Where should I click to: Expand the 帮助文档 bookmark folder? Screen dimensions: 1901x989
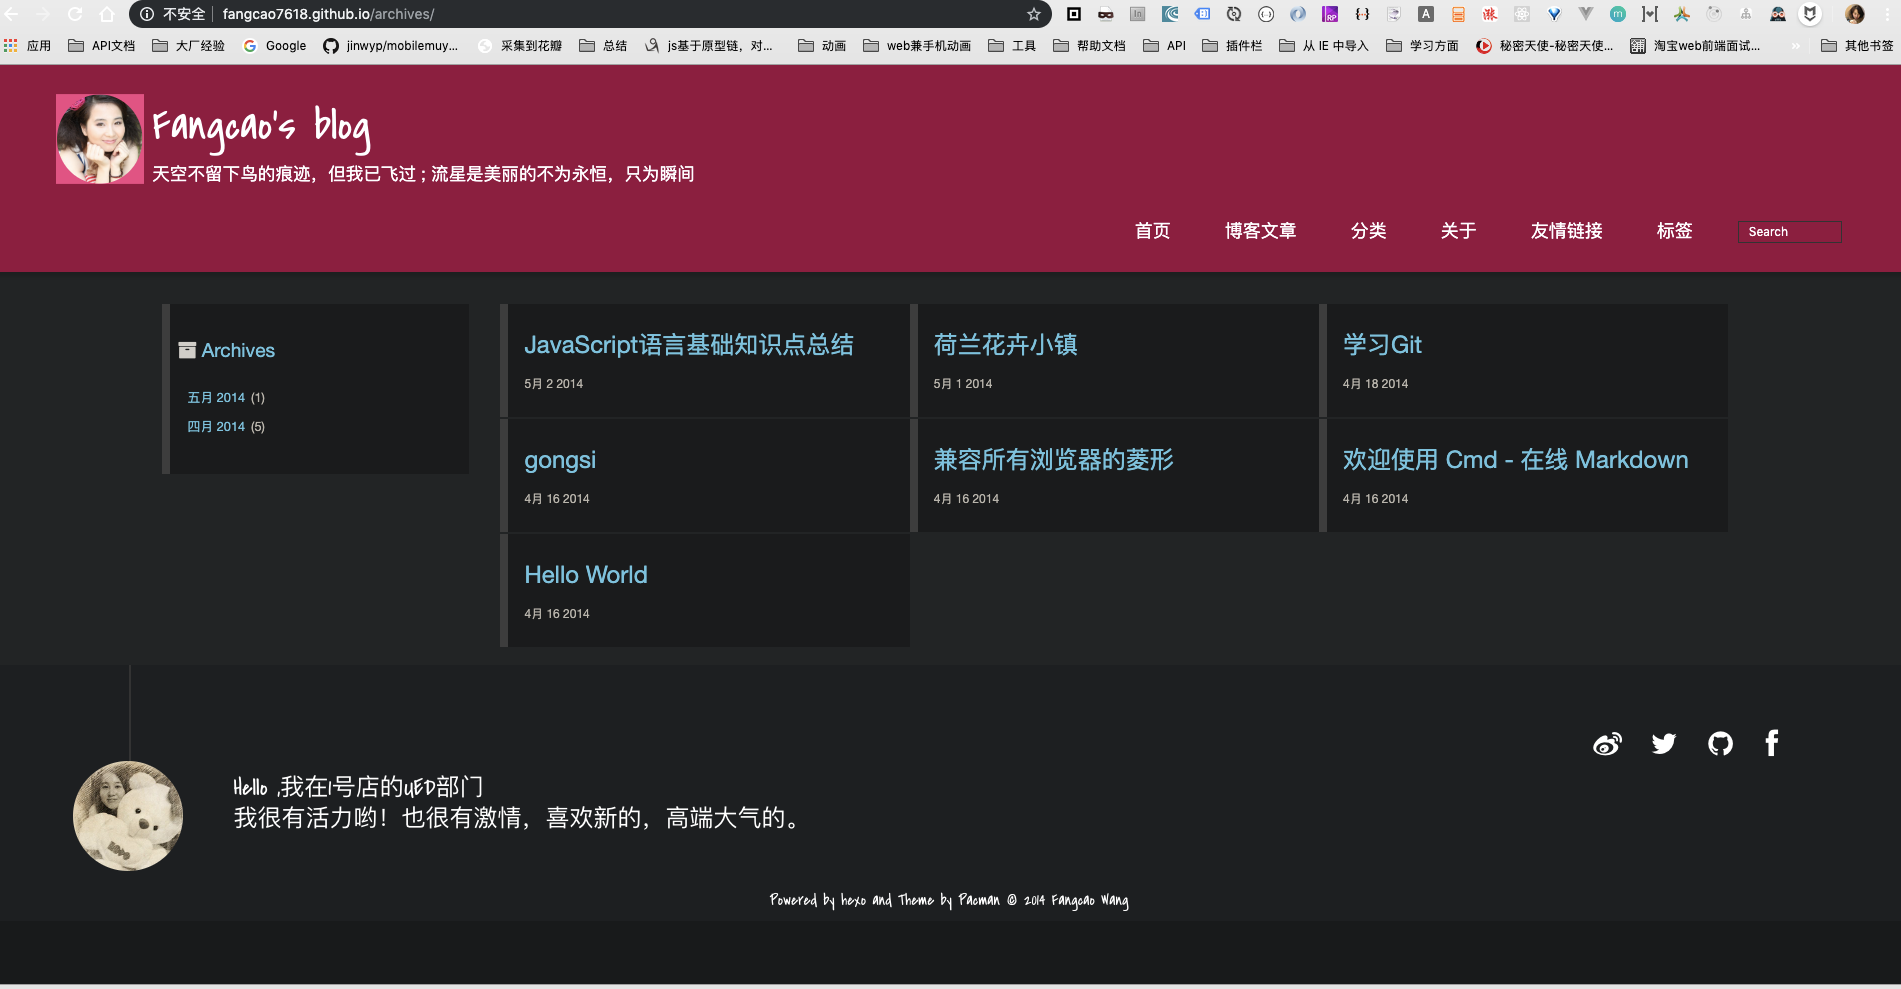[1089, 46]
